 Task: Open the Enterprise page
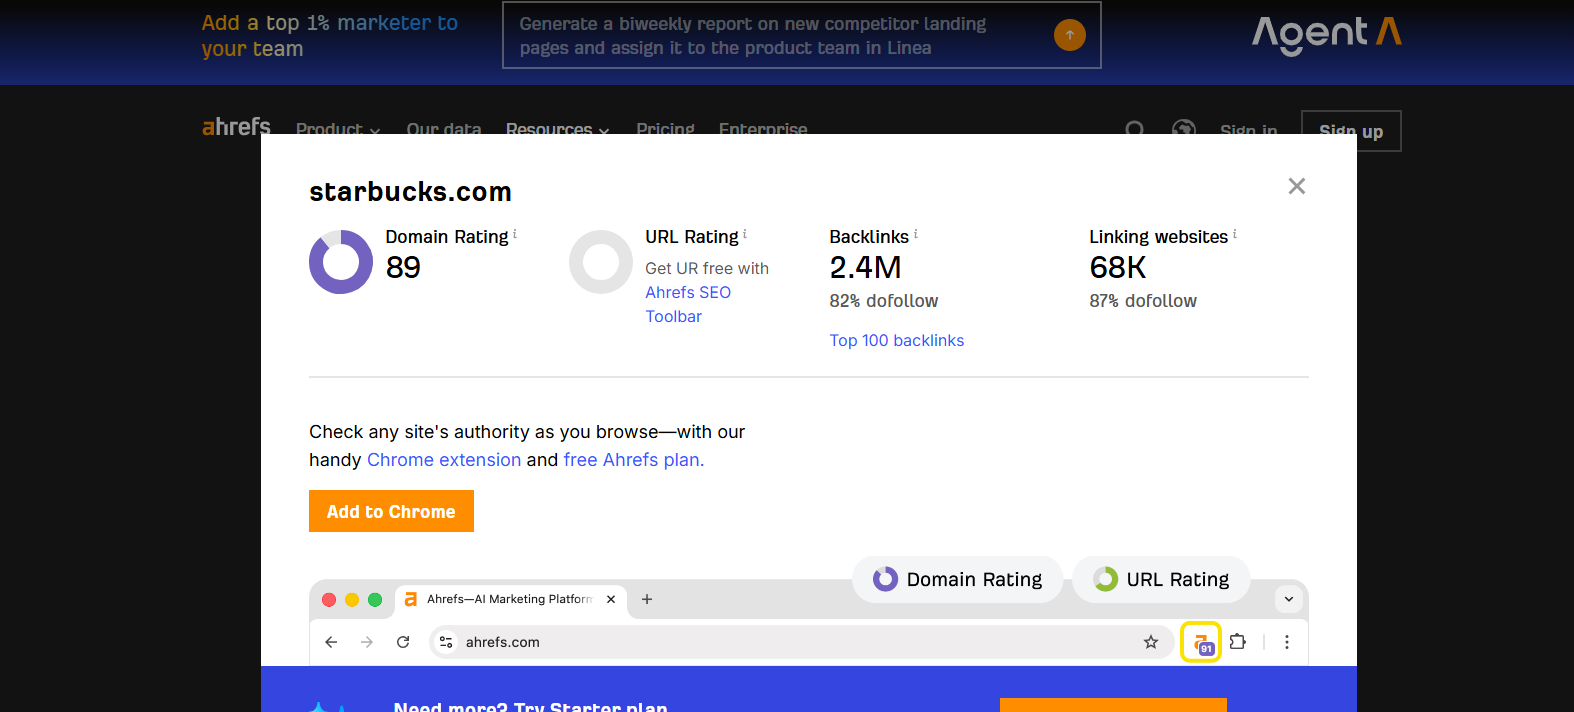[x=763, y=130]
